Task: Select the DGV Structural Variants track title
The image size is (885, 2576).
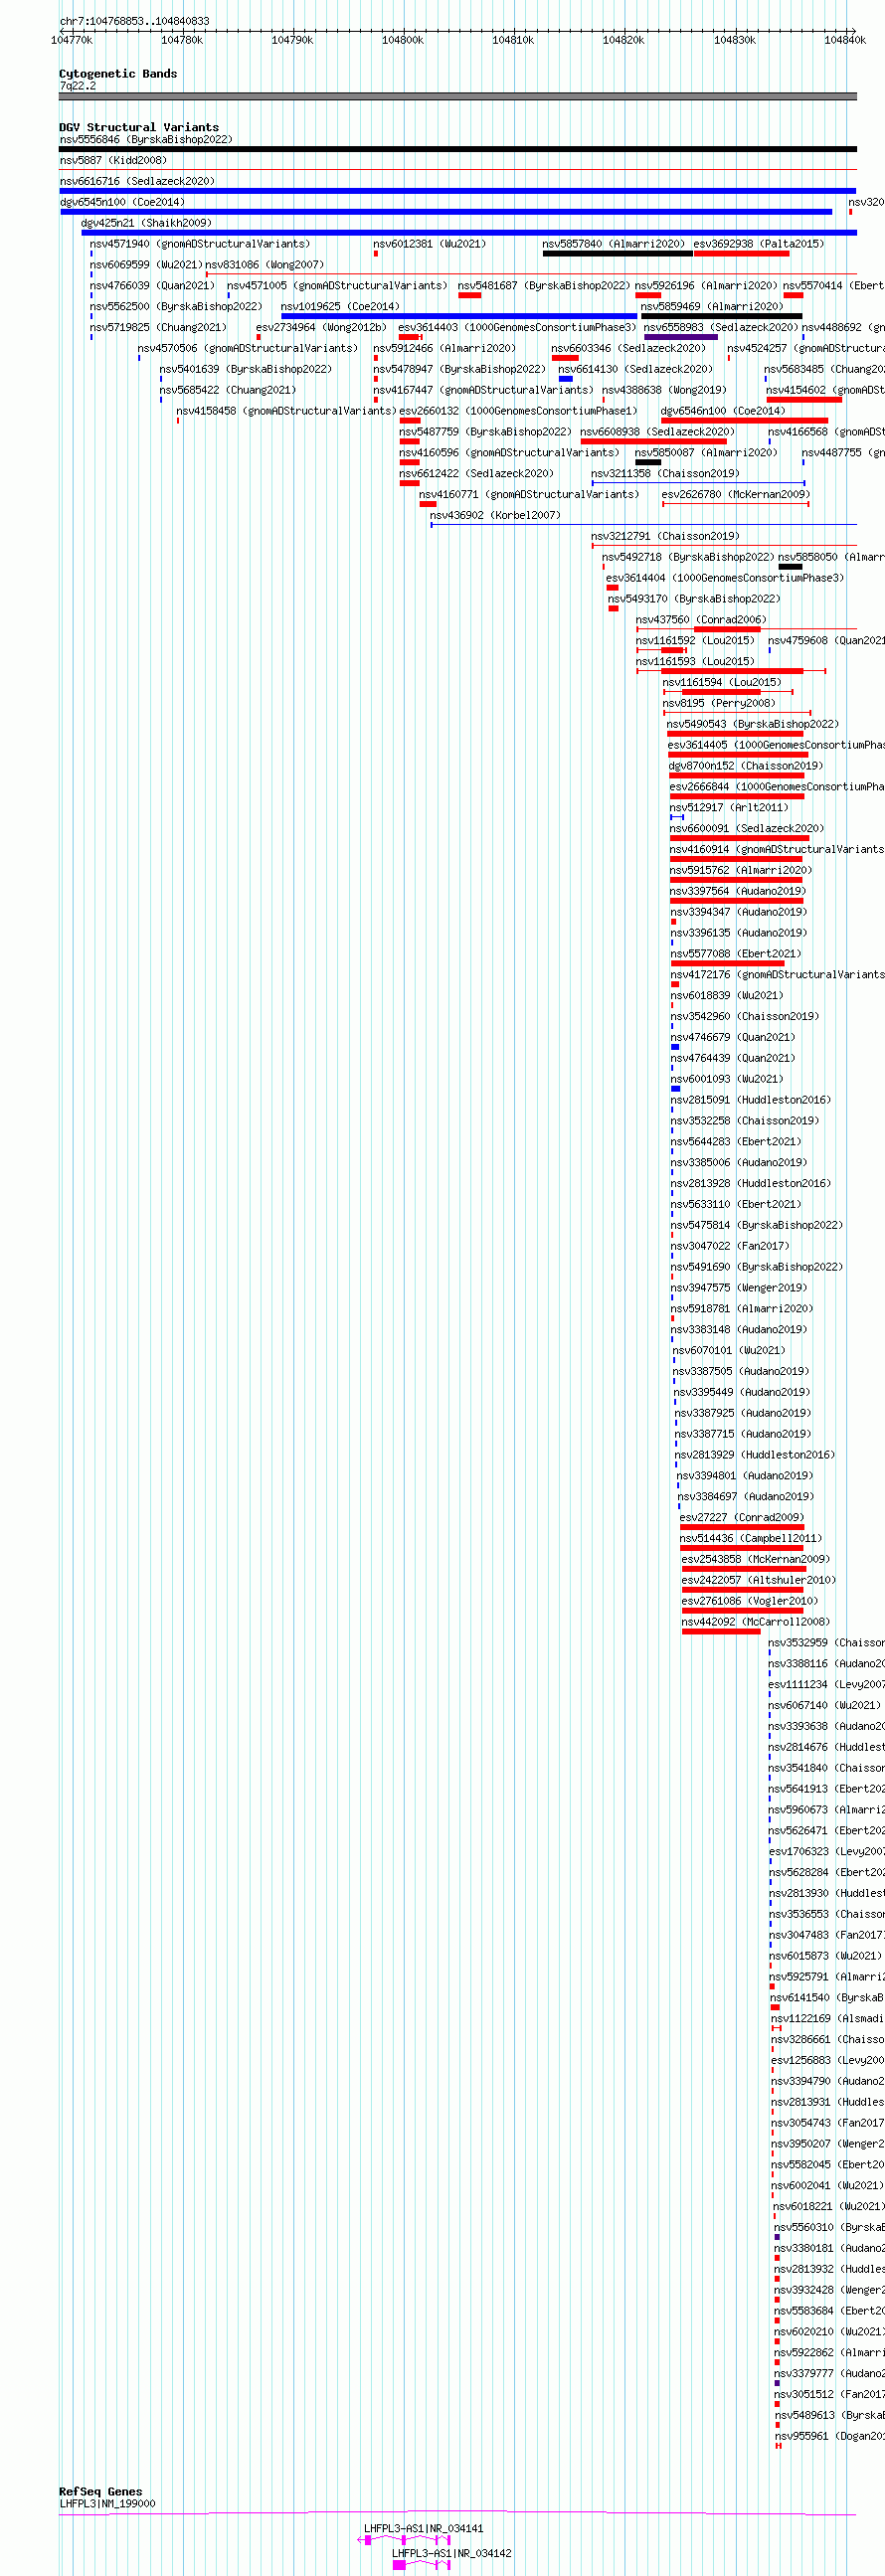Action: click(x=139, y=127)
